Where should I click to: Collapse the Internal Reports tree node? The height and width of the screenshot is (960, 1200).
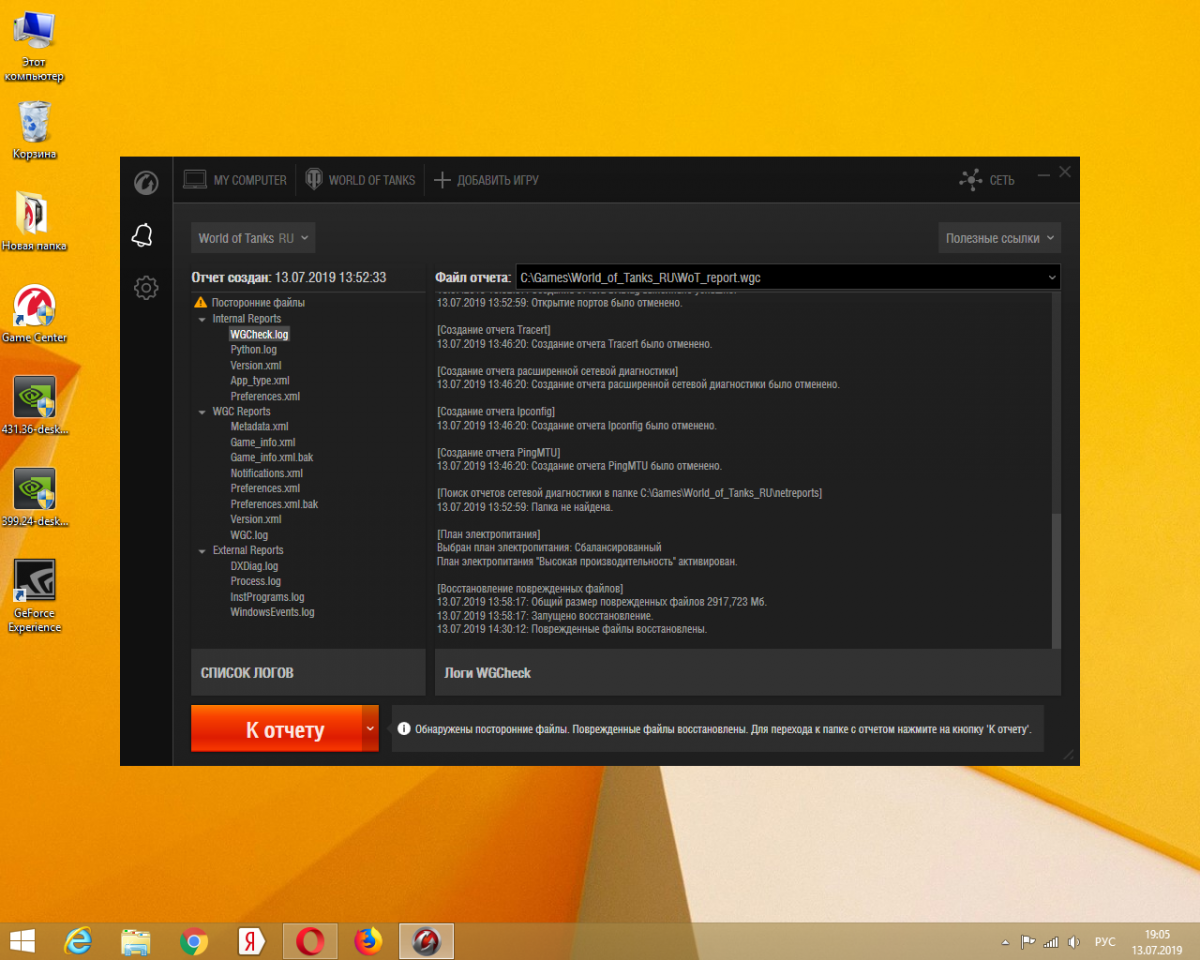click(x=203, y=319)
